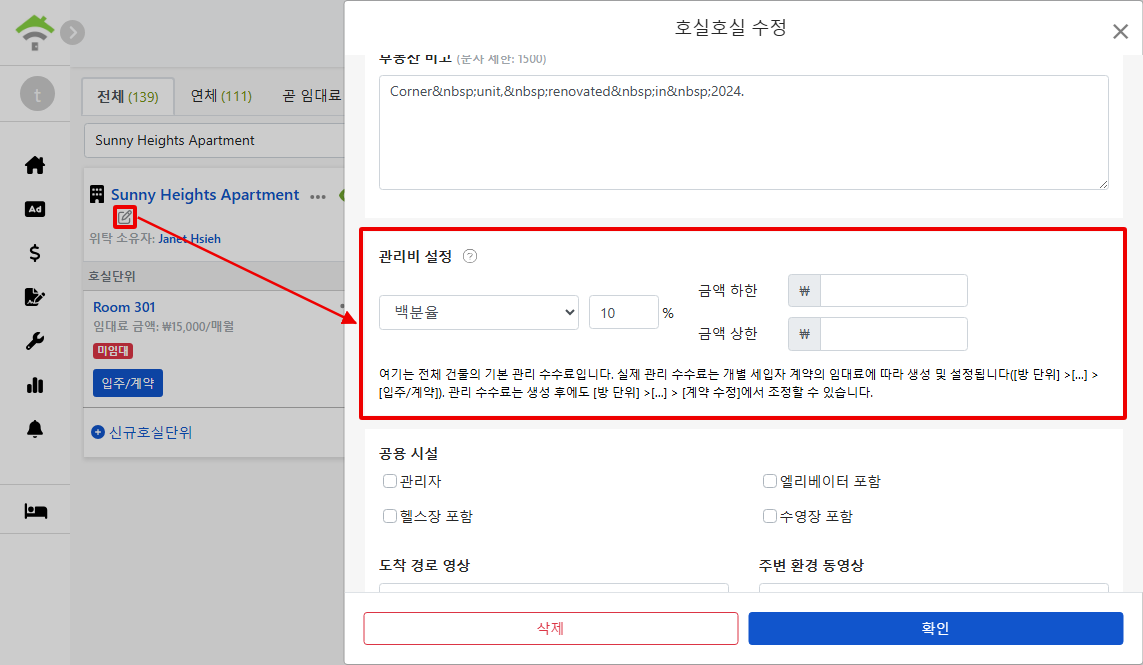Check the 수영장 포함 checkbox

pos(770,516)
